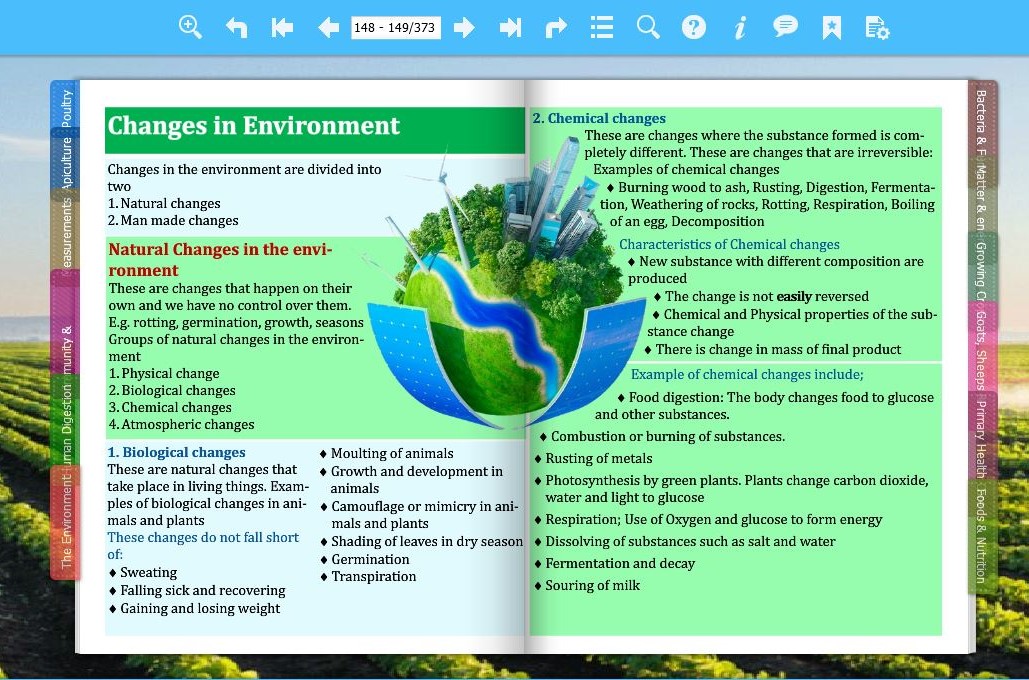
Task: Click the bookmark star icon
Action: (x=832, y=27)
